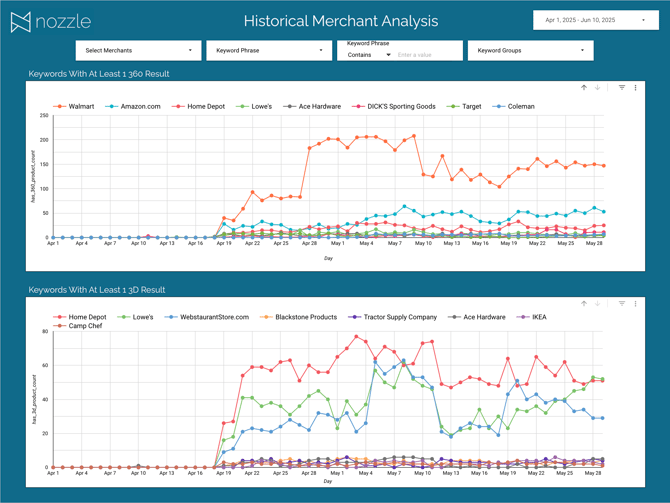Open filter icon on 3D chart
This screenshot has height=503, width=670.
click(x=622, y=304)
